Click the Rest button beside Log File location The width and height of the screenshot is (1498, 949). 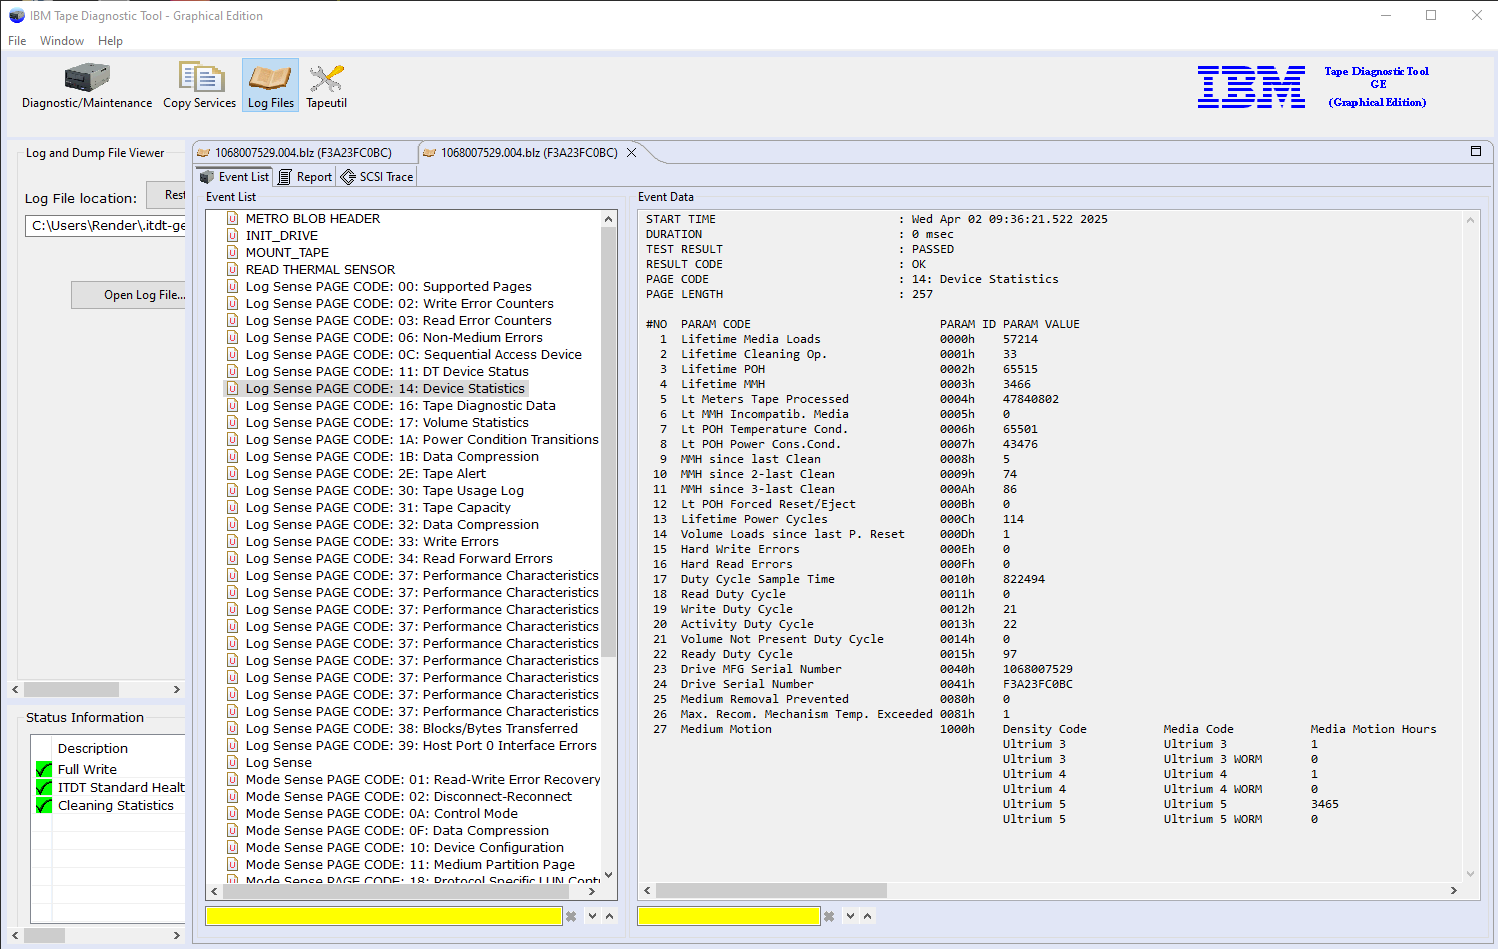click(x=167, y=195)
